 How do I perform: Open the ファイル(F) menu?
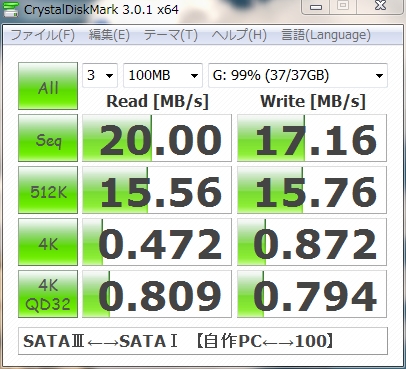click(x=43, y=35)
